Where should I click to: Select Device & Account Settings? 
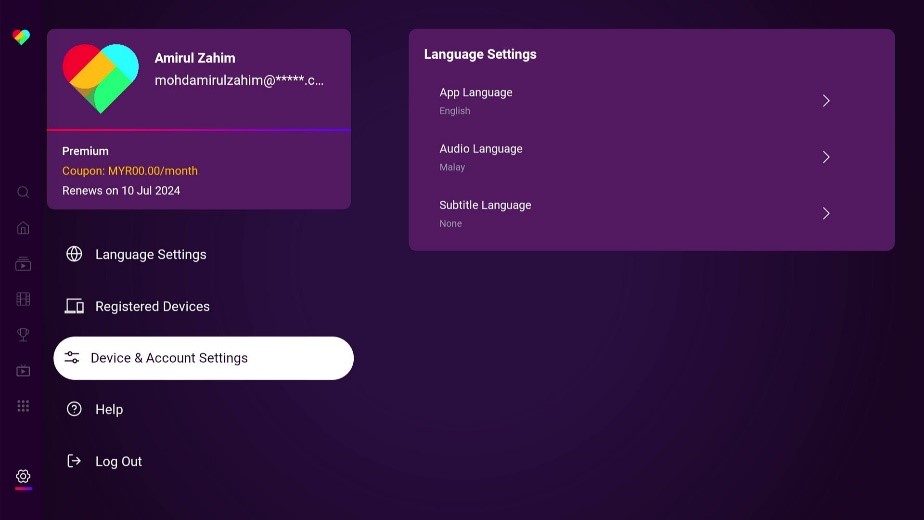(x=203, y=358)
